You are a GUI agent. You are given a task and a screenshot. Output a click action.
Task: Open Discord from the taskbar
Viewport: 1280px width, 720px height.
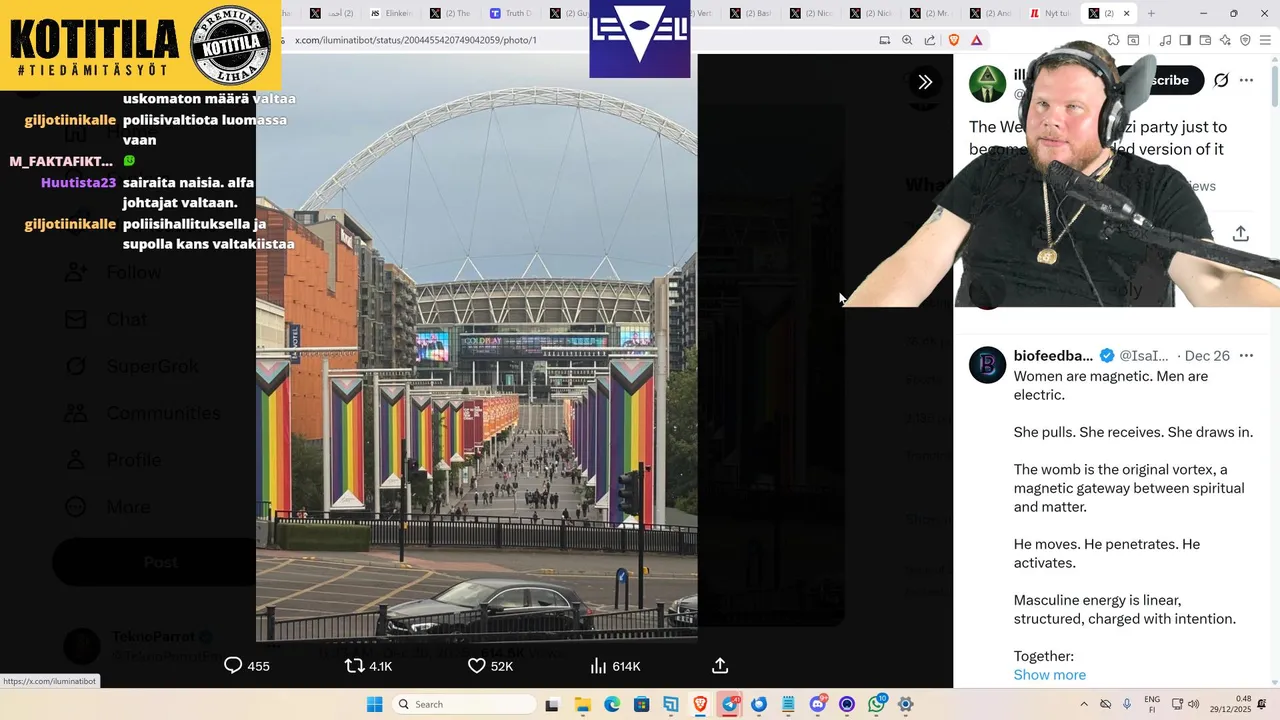click(818, 704)
